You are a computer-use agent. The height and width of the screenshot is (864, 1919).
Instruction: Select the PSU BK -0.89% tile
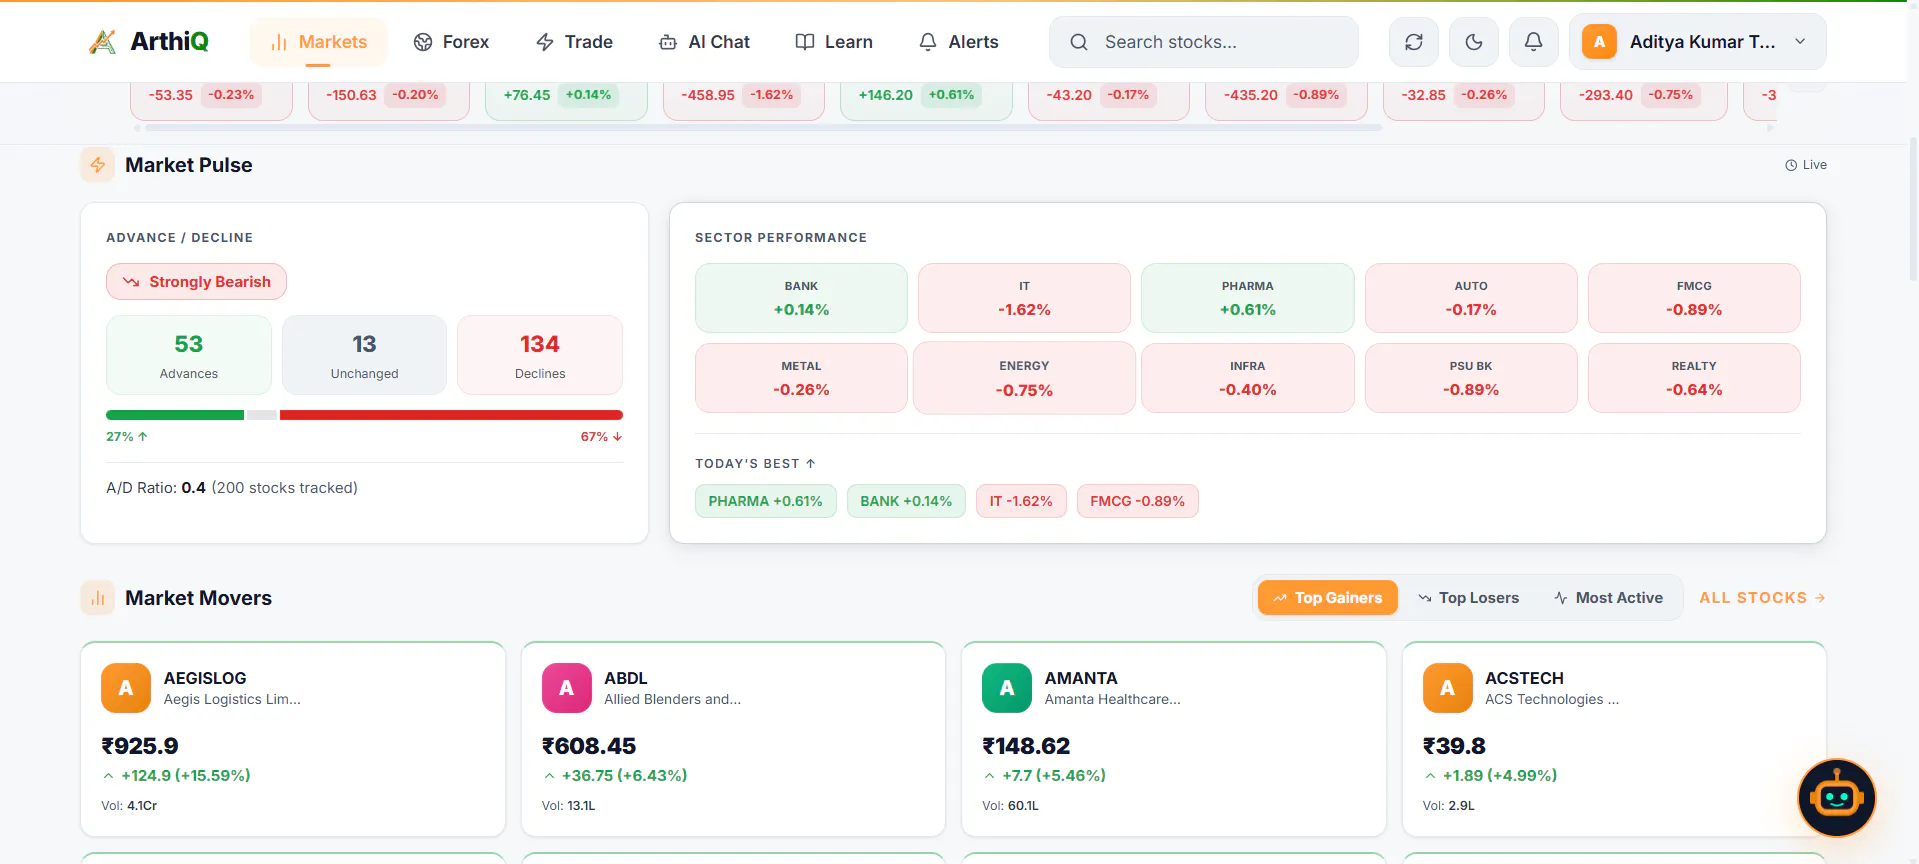(x=1471, y=378)
